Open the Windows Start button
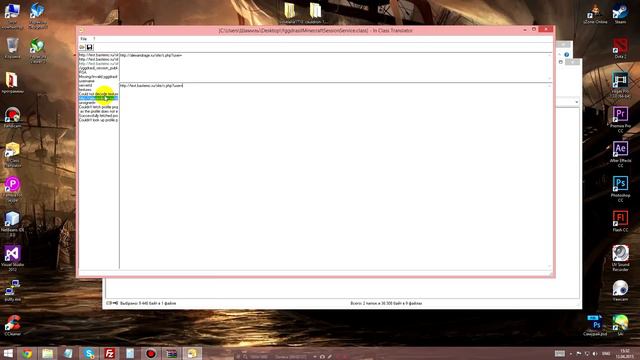Screen dimensions: 640x360 pos(8,353)
